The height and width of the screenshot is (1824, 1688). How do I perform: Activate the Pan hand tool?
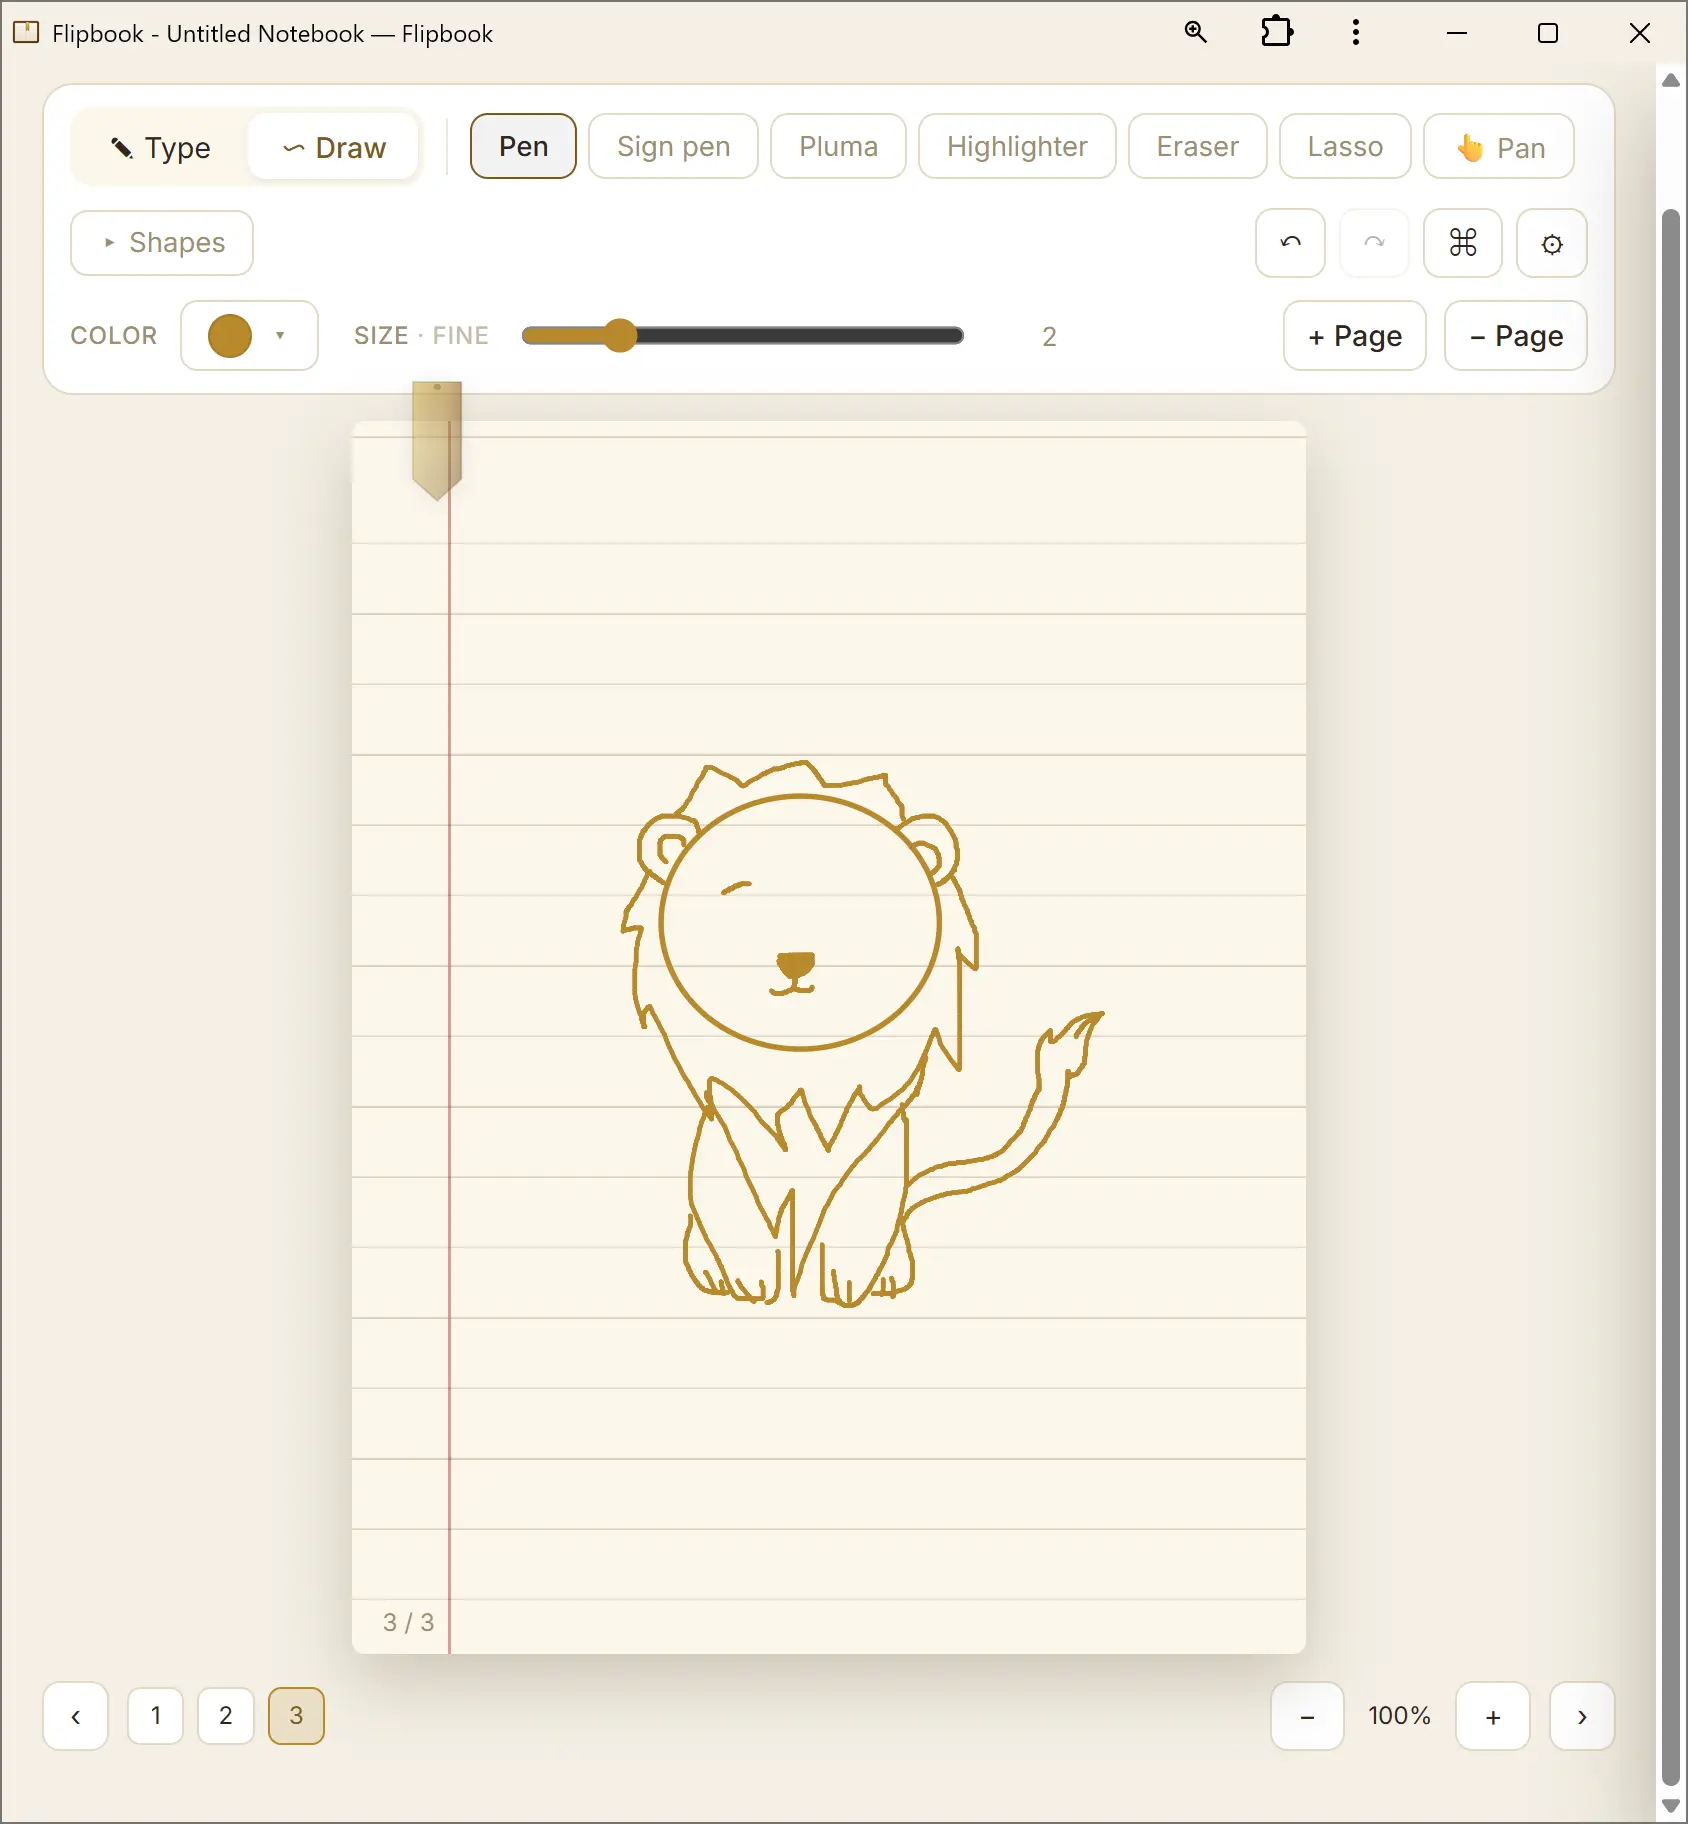[x=1499, y=146]
